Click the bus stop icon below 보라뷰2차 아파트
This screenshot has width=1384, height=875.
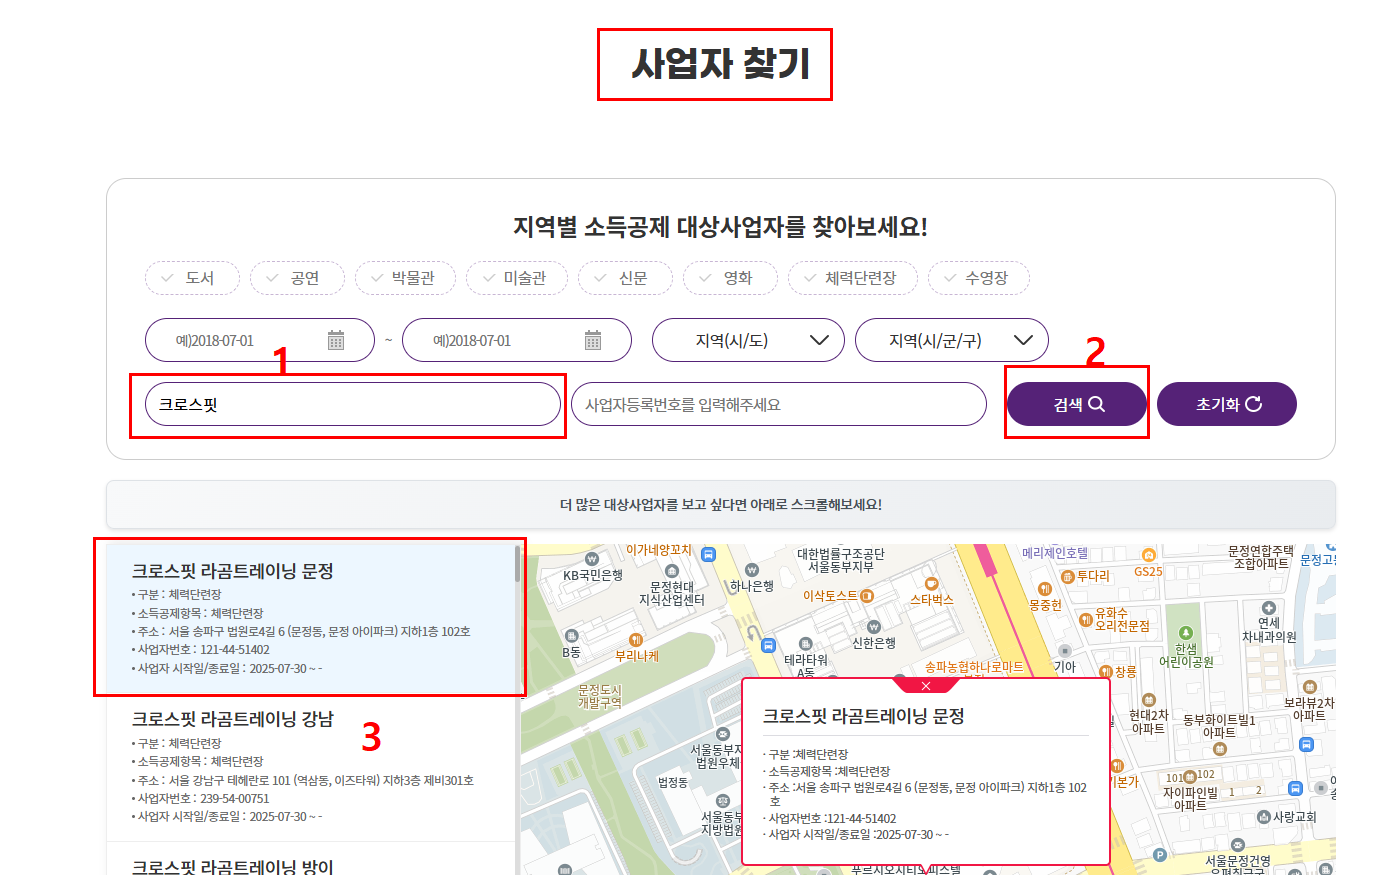1306,744
